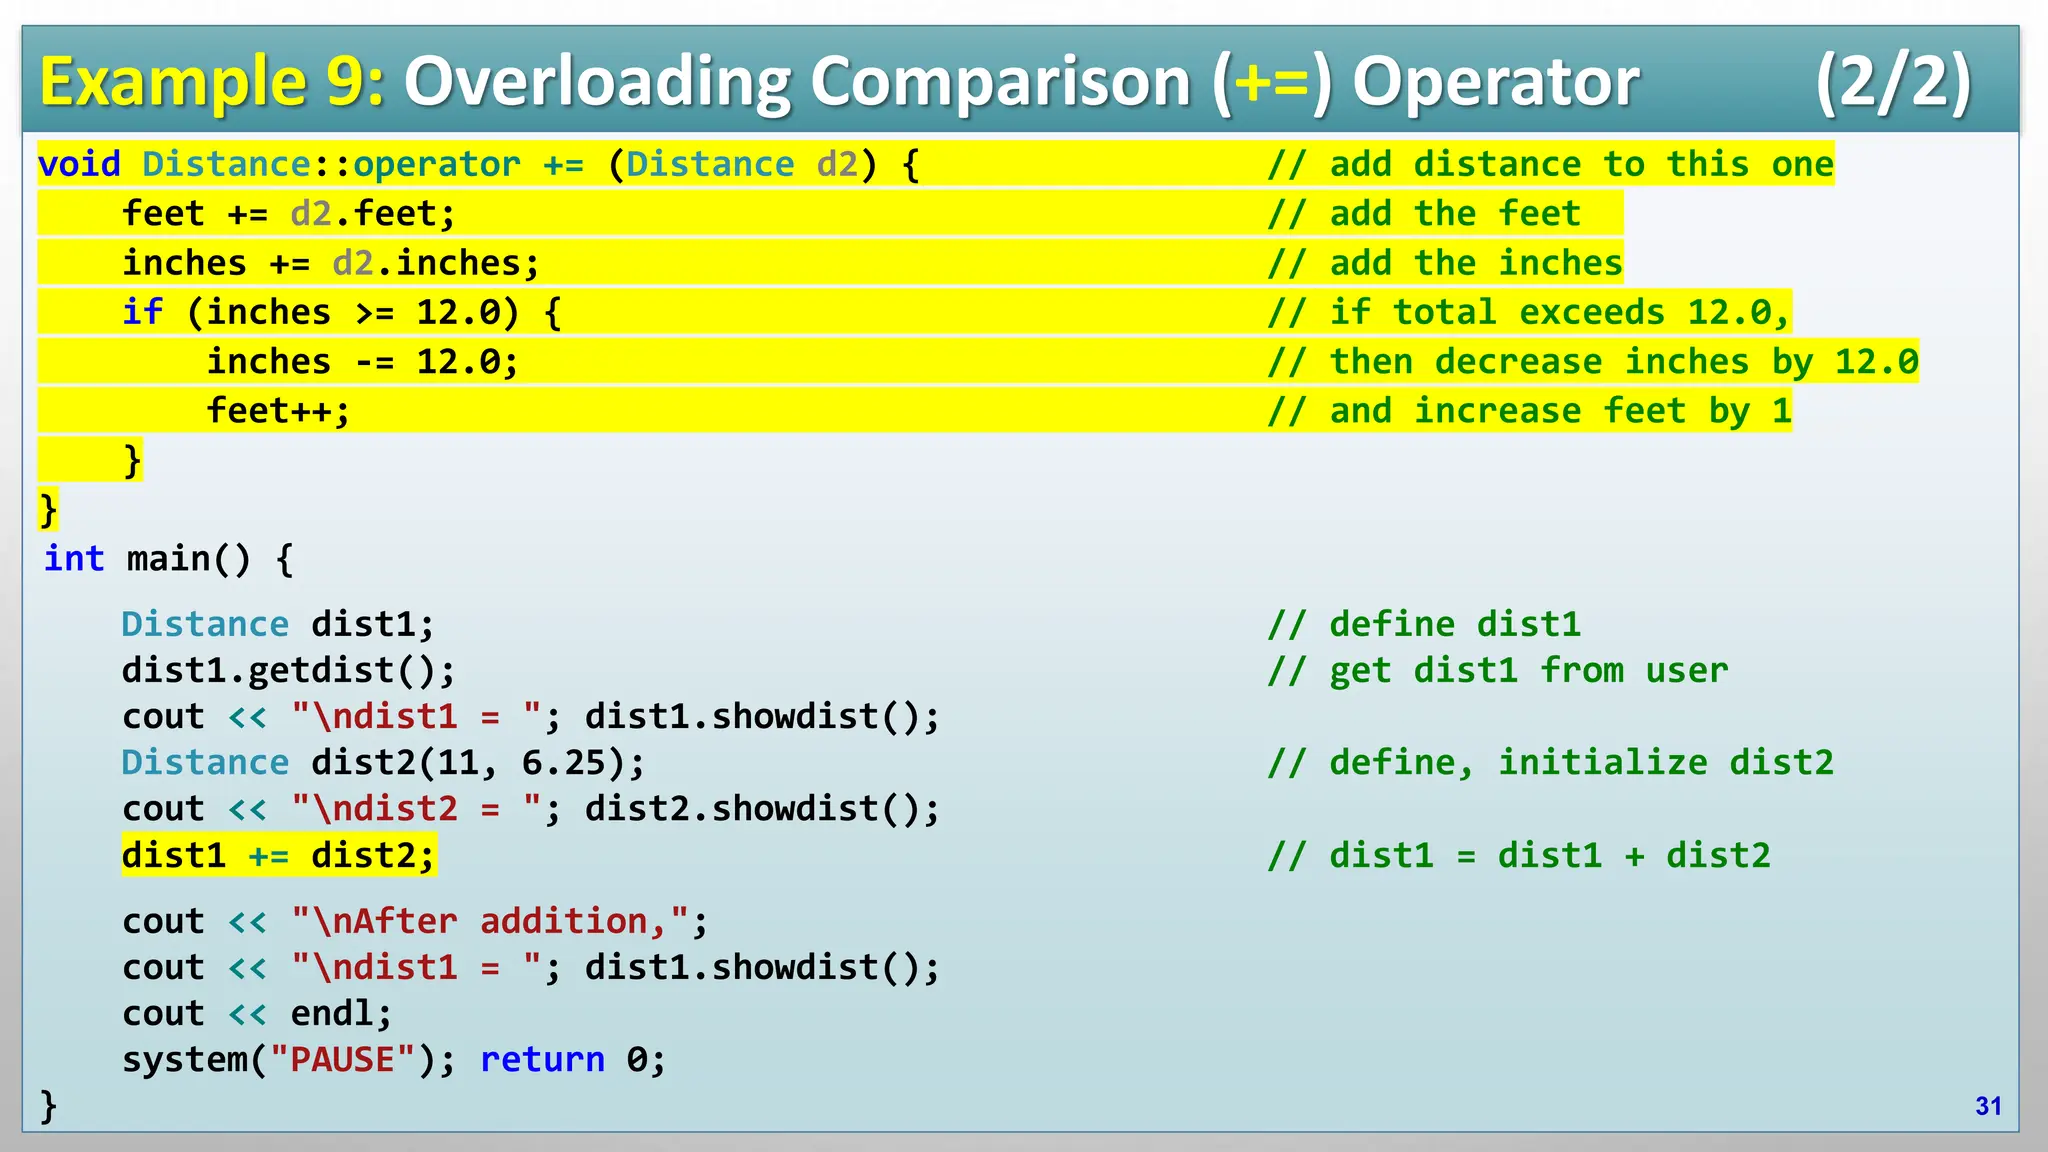
Task: Click the 'inches += d2.inches;' code line
Action: [x=330, y=263]
